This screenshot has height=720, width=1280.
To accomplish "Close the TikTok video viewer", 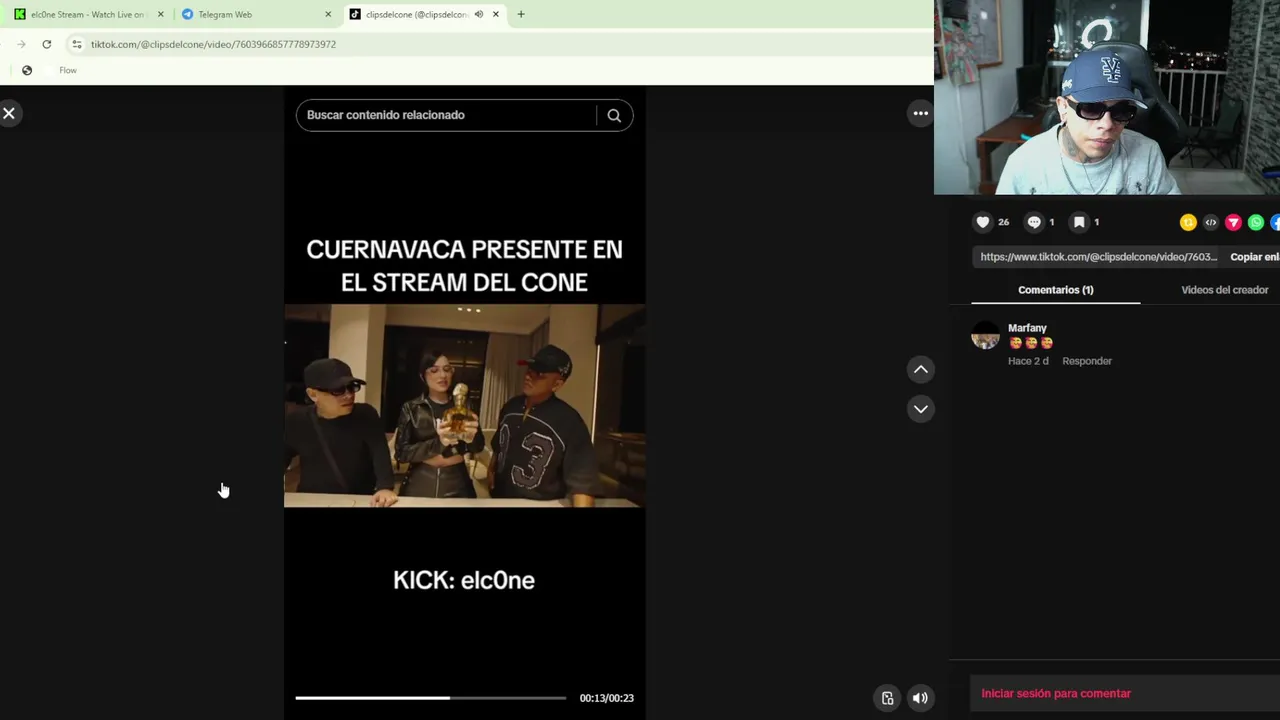I will pos(9,114).
